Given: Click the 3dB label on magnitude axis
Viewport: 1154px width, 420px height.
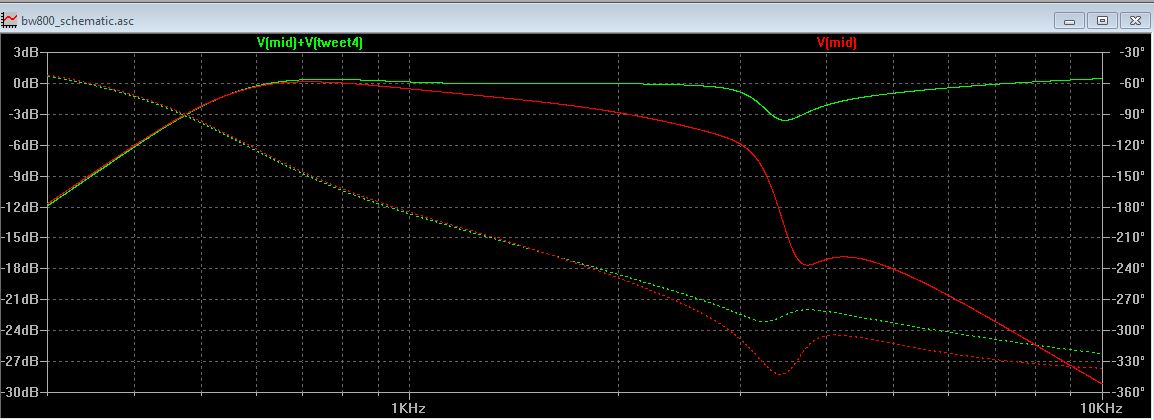Looking at the screenshot, I should click(25, 52).
